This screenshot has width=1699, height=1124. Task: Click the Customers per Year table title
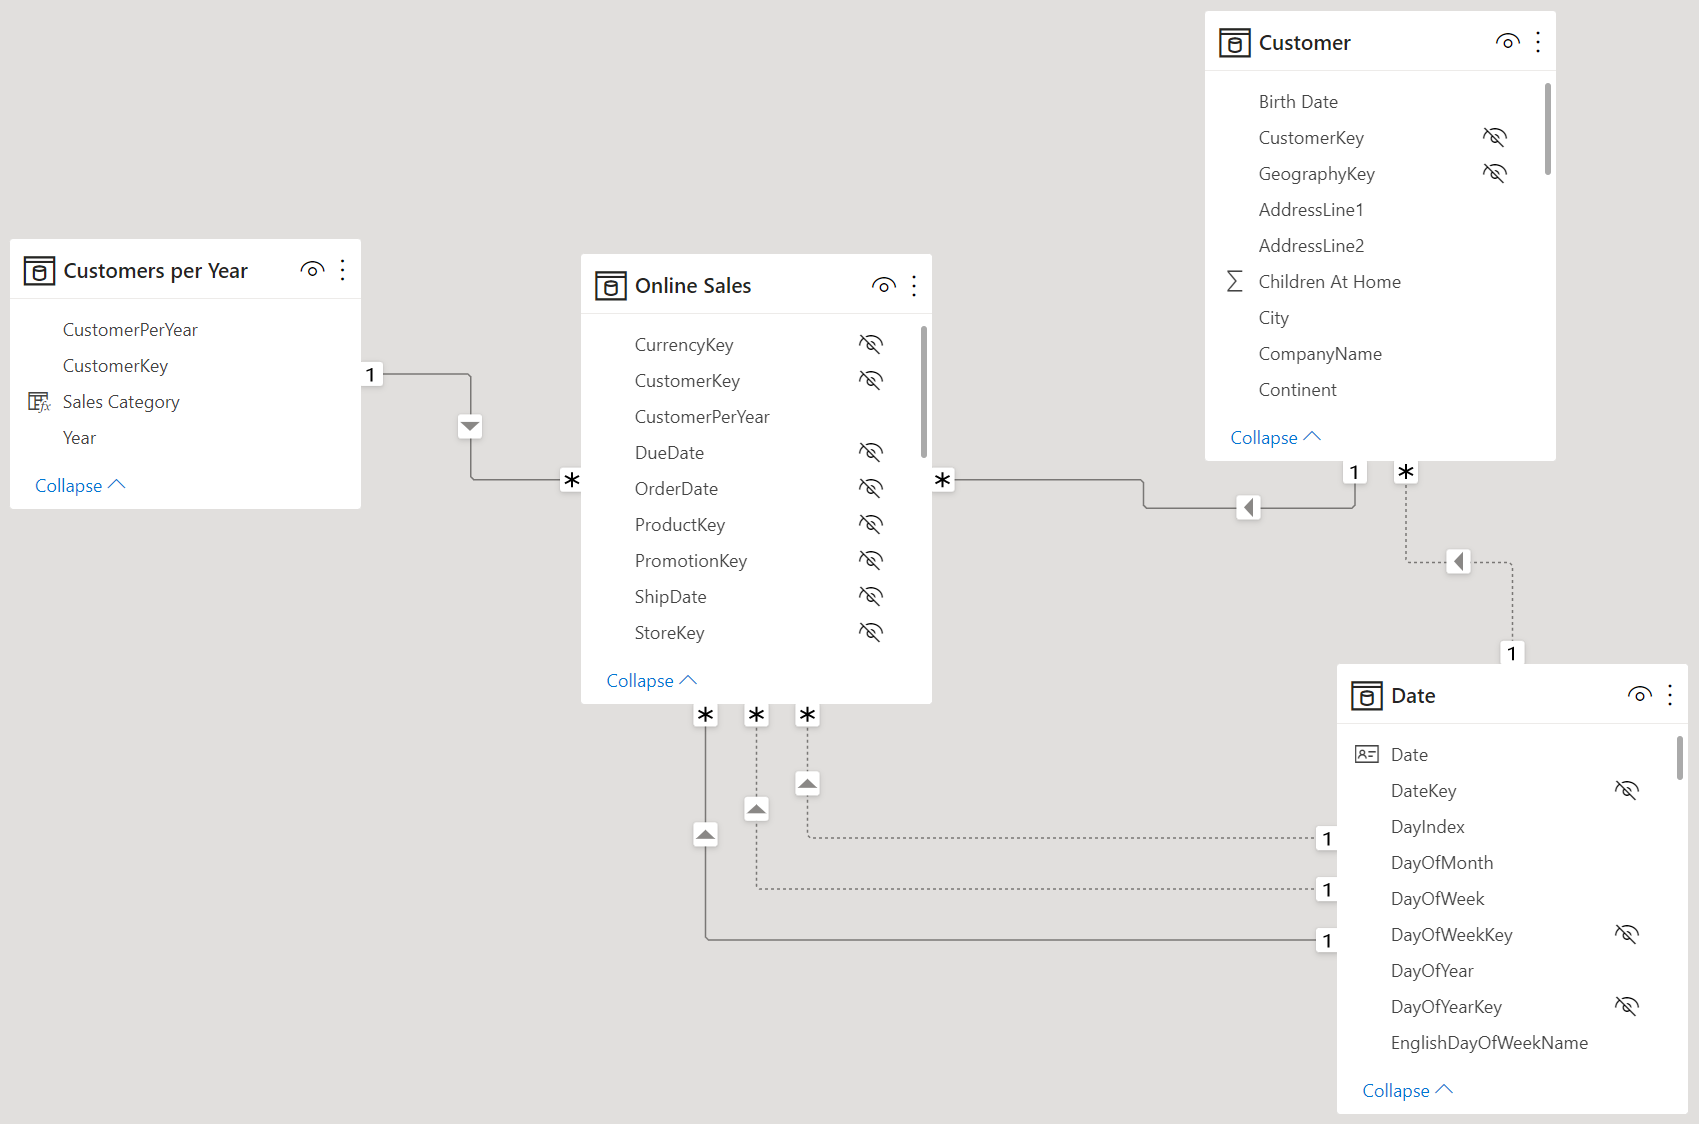tap(155, 271)
